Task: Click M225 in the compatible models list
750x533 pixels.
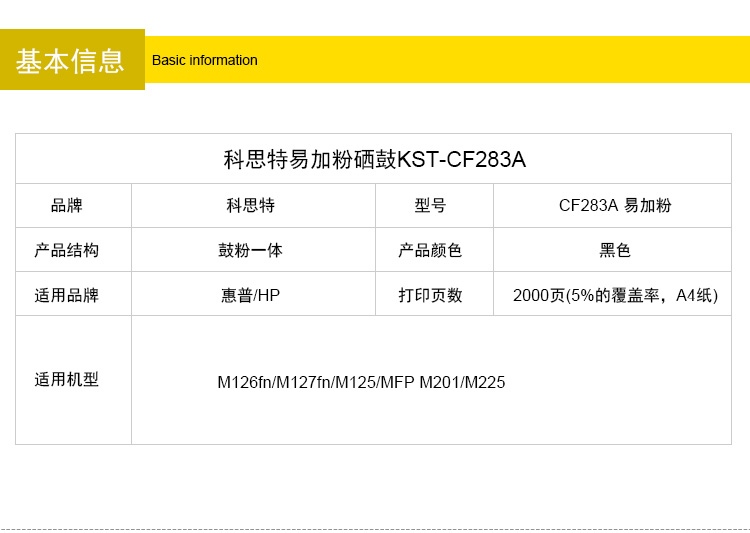Action: click(x=485, y=383)
